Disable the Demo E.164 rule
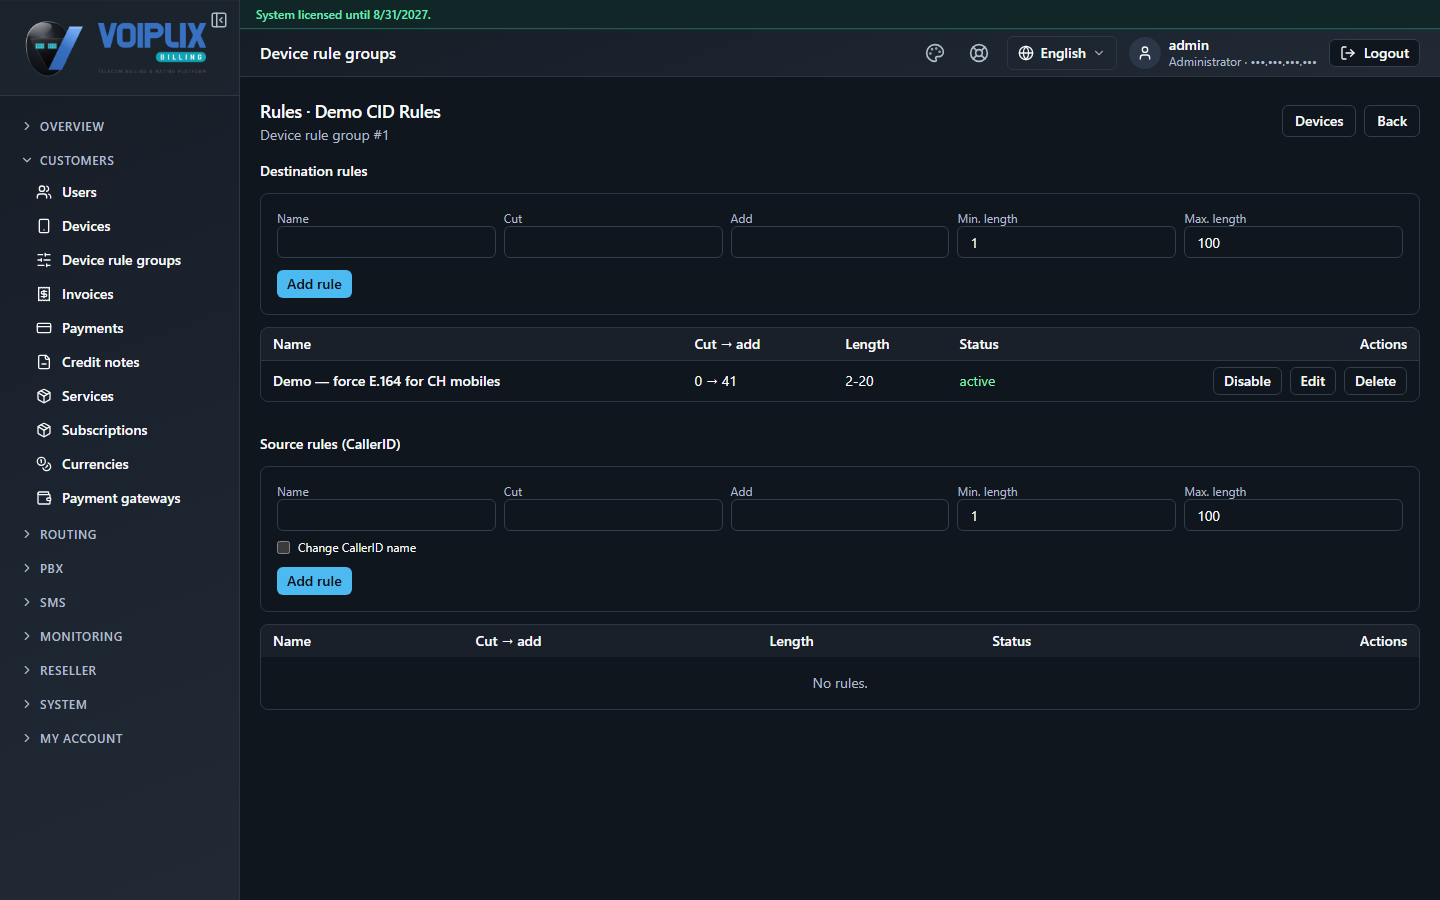Image resolution: width=1440 pixels, height=900 pixels. (1247, 381)
